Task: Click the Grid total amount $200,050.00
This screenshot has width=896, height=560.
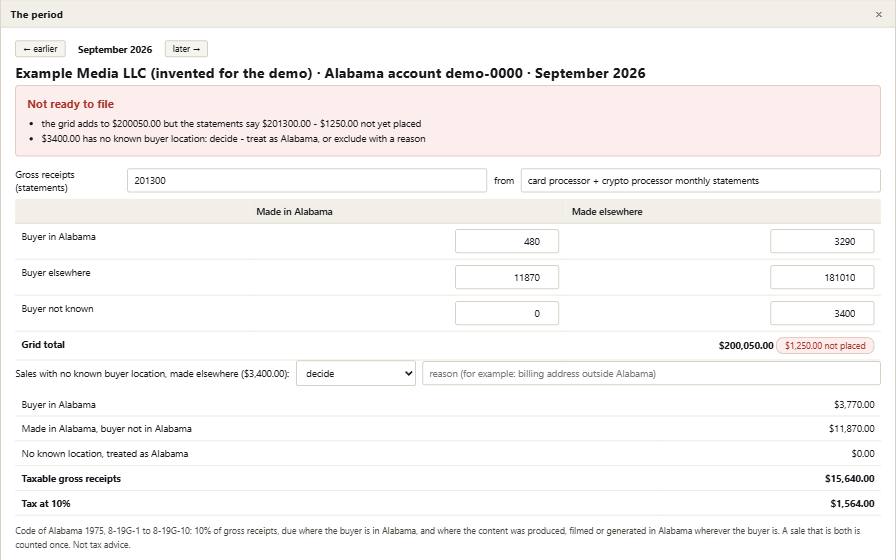Action: (x=746, y=346)
